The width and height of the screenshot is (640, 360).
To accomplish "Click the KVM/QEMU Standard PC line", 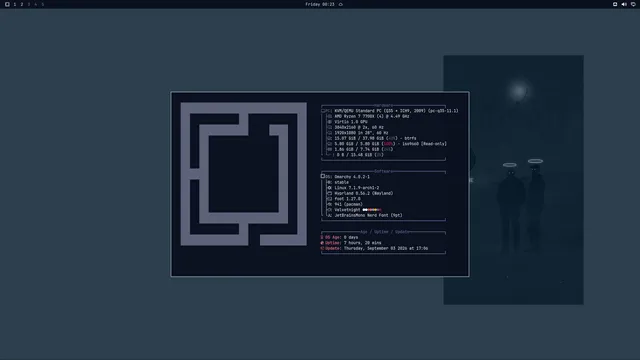I will (x=396, y=111).
